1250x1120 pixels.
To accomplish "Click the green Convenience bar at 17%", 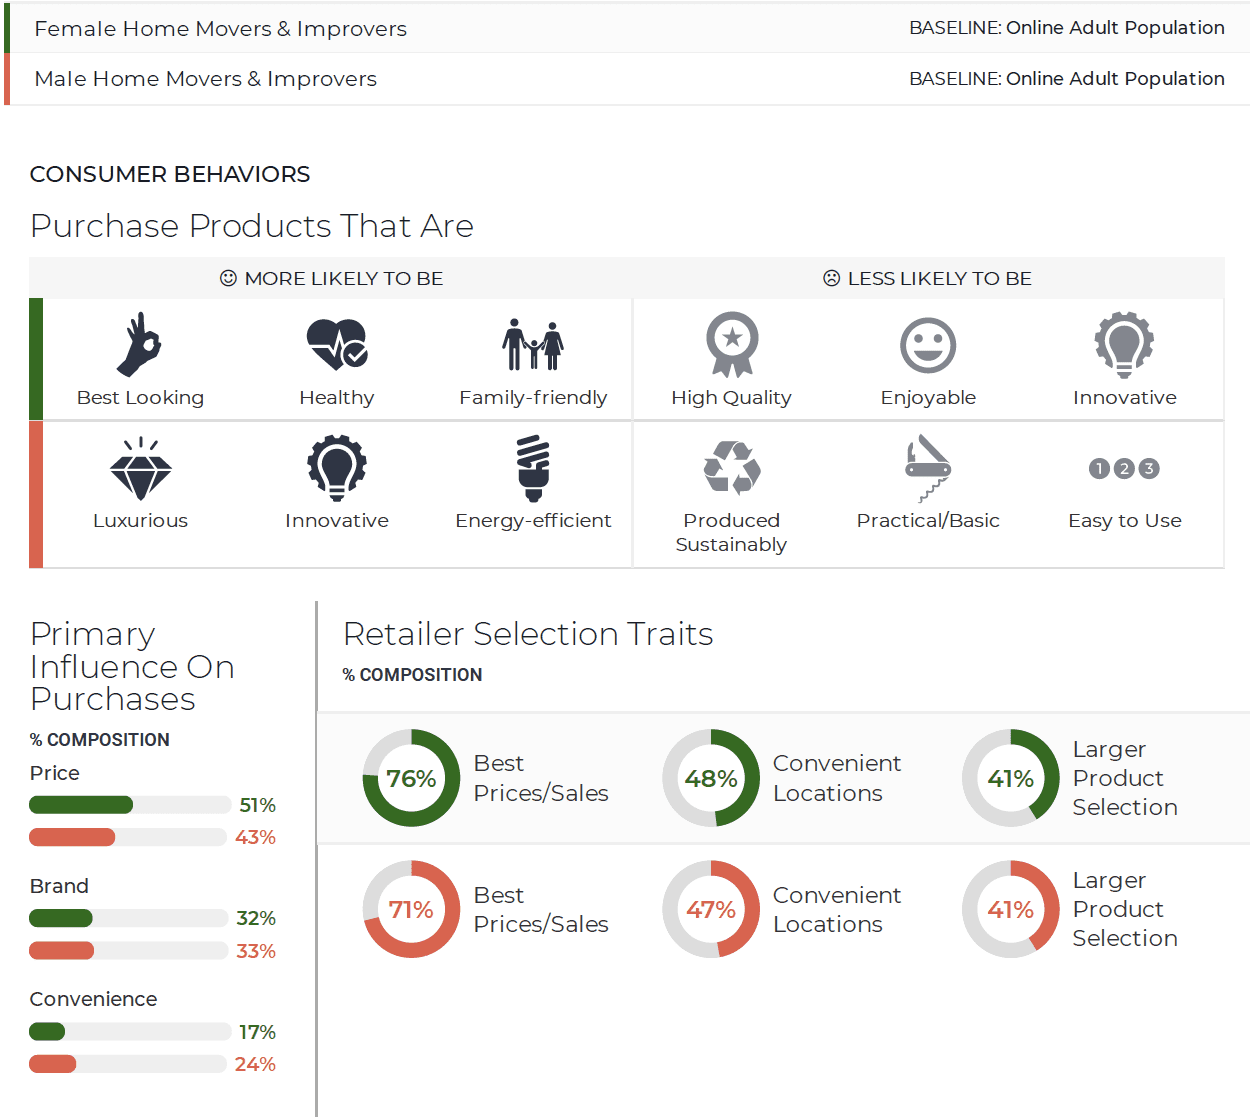I will pyautogui.click(x=47, y=1031).
